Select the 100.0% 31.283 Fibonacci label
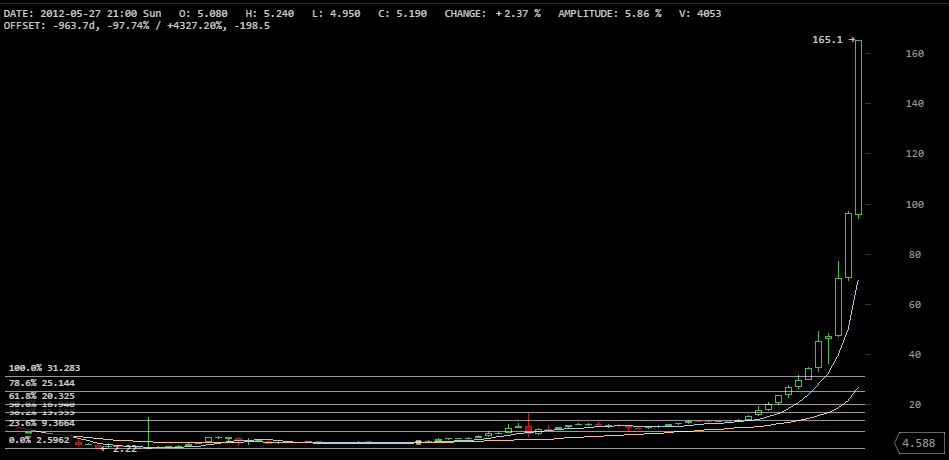949x460 pixels. click(44, 368)
